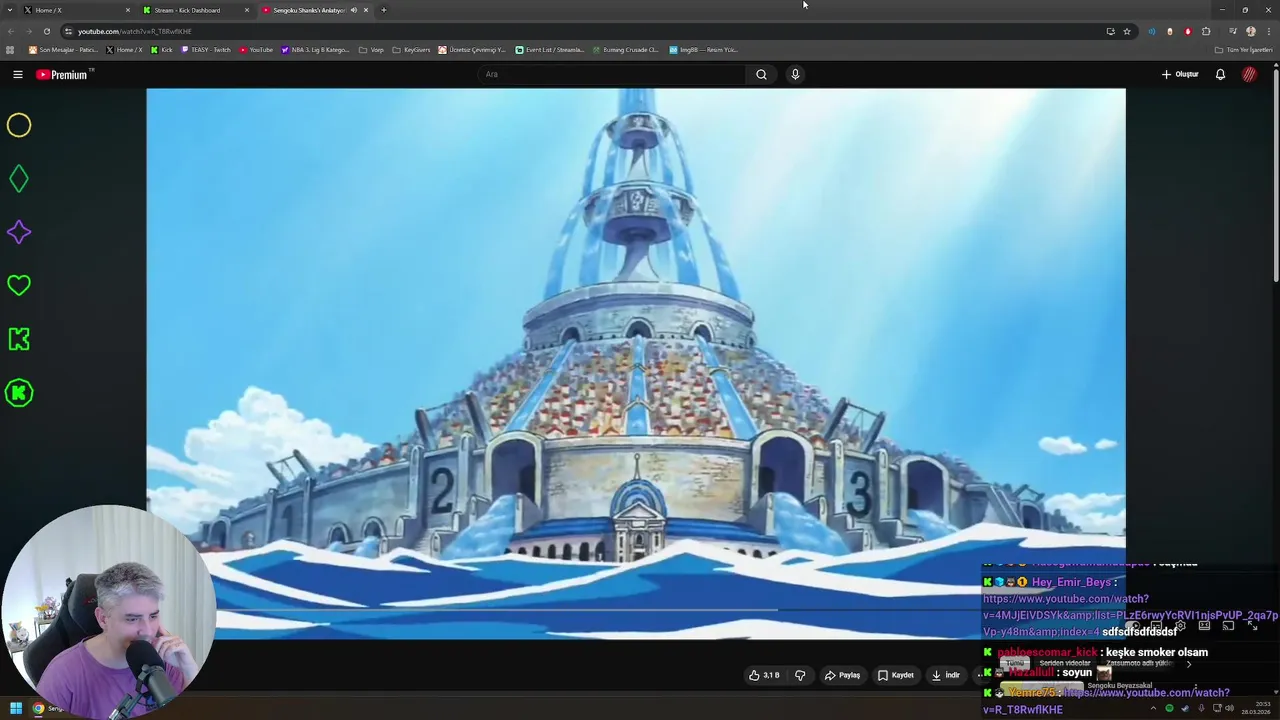Click the YouTube search input field
1280x720 pixels.
click(610, 74)
